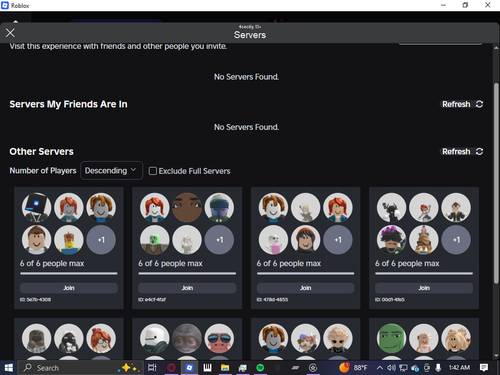Click the scroll-up arrow of the Servers panel
Viewport: 500px width, 375px height.
click(x=496, y=48)
